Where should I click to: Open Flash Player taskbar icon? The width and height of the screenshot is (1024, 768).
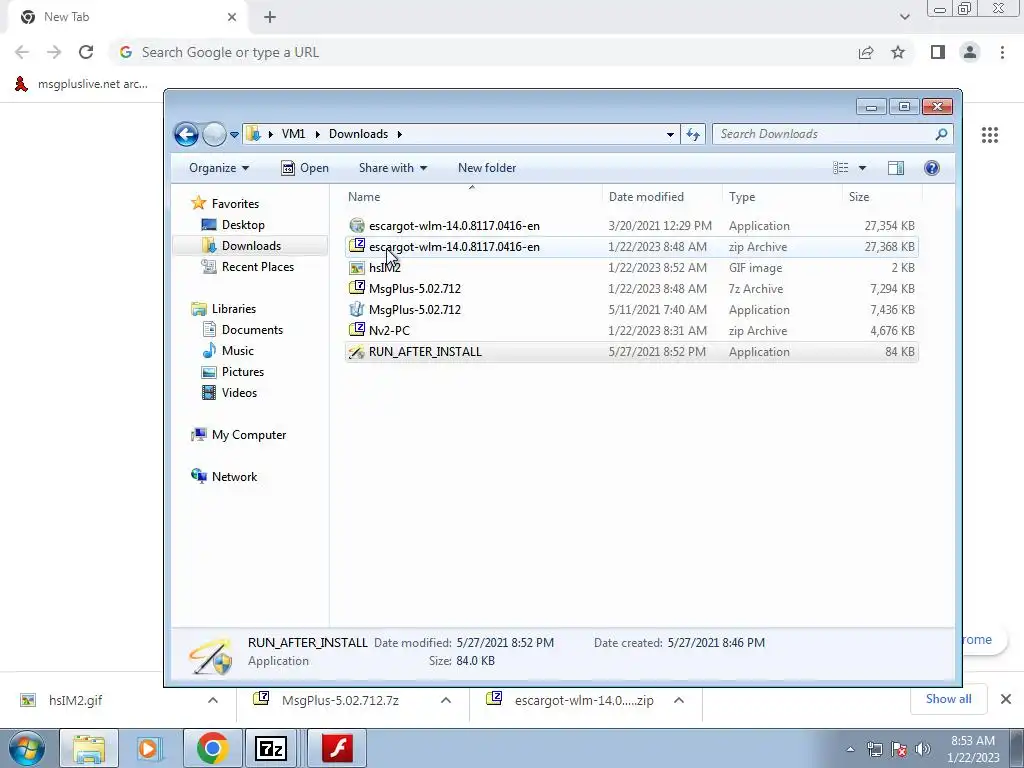click(338, 748)
